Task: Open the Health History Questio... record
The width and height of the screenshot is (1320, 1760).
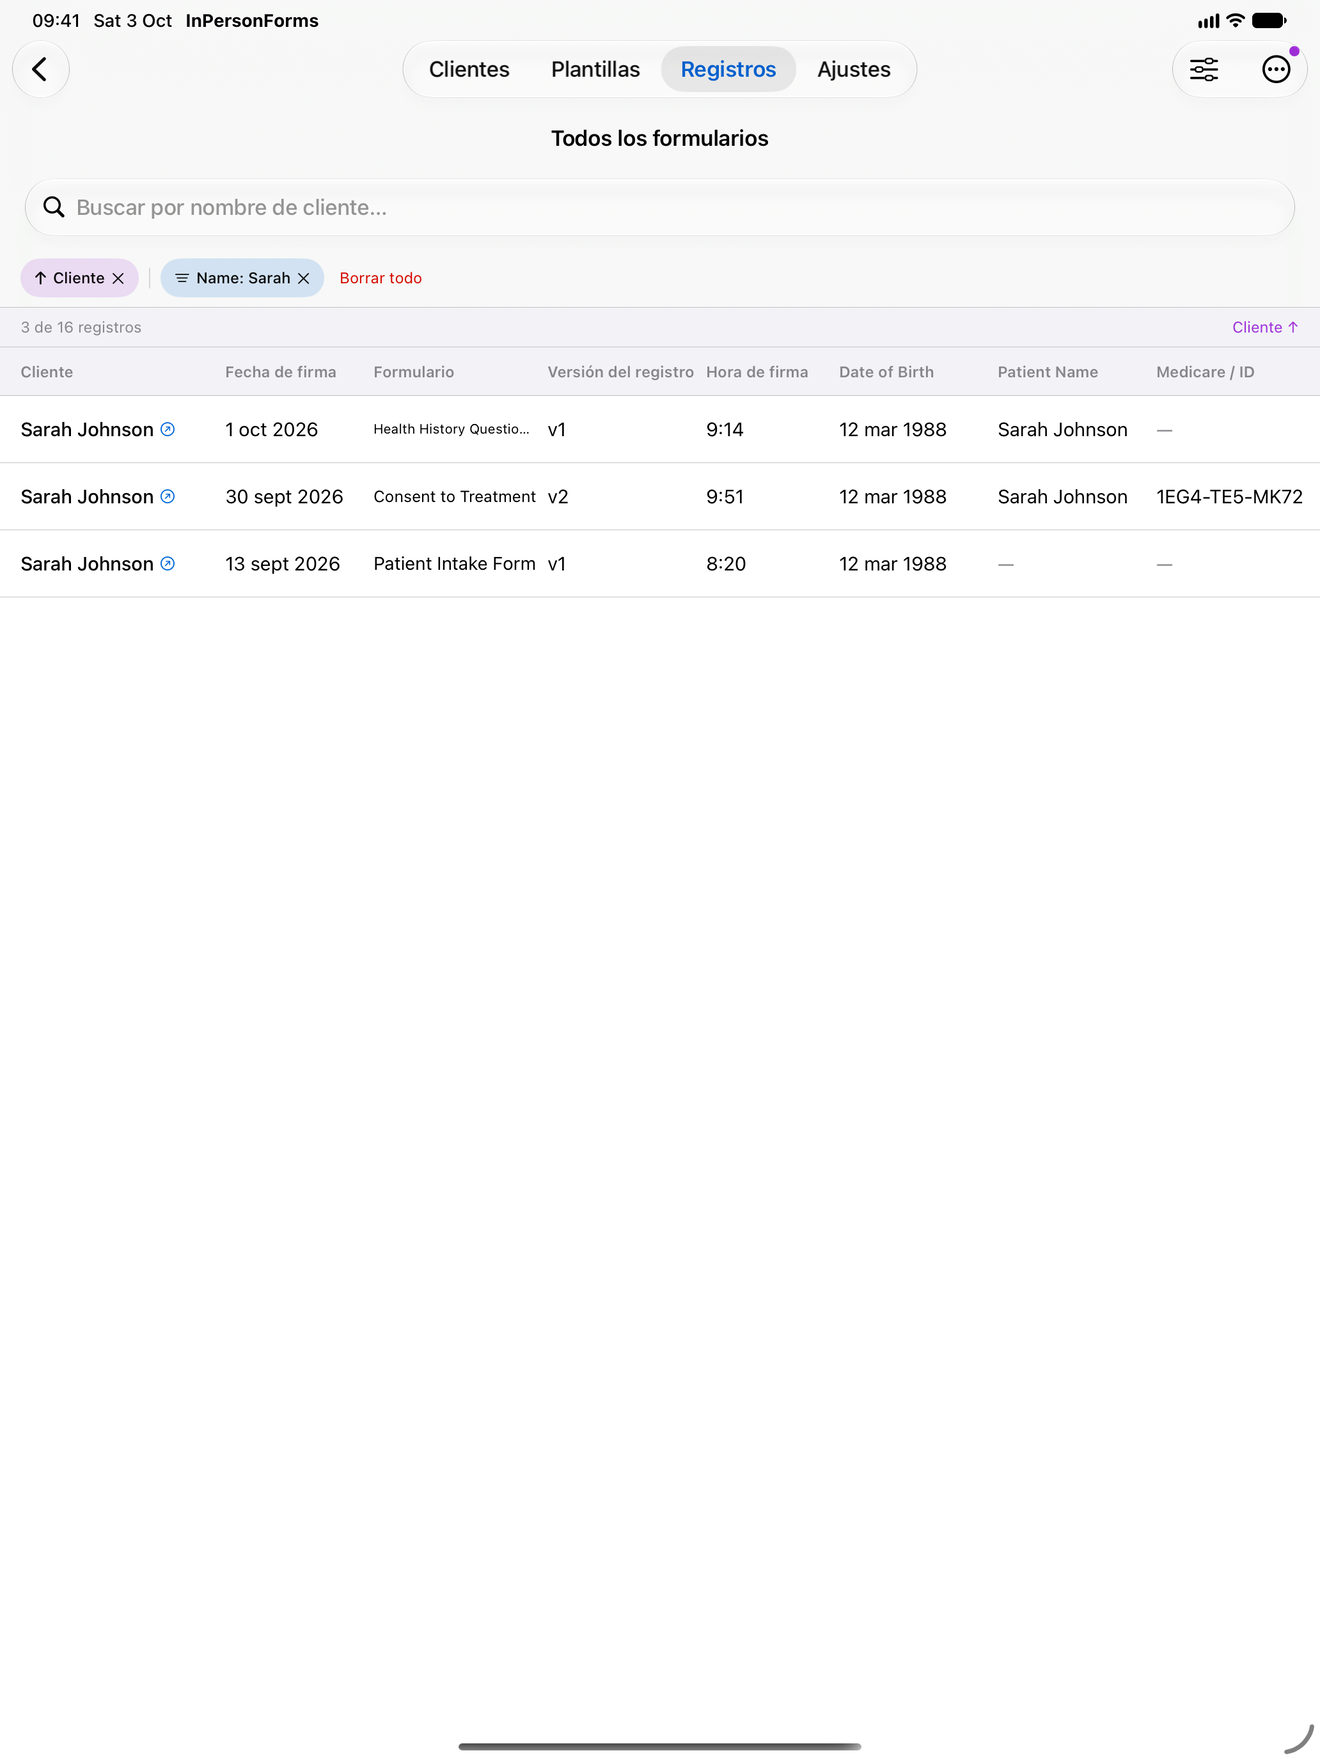Action: click(451, 429)
